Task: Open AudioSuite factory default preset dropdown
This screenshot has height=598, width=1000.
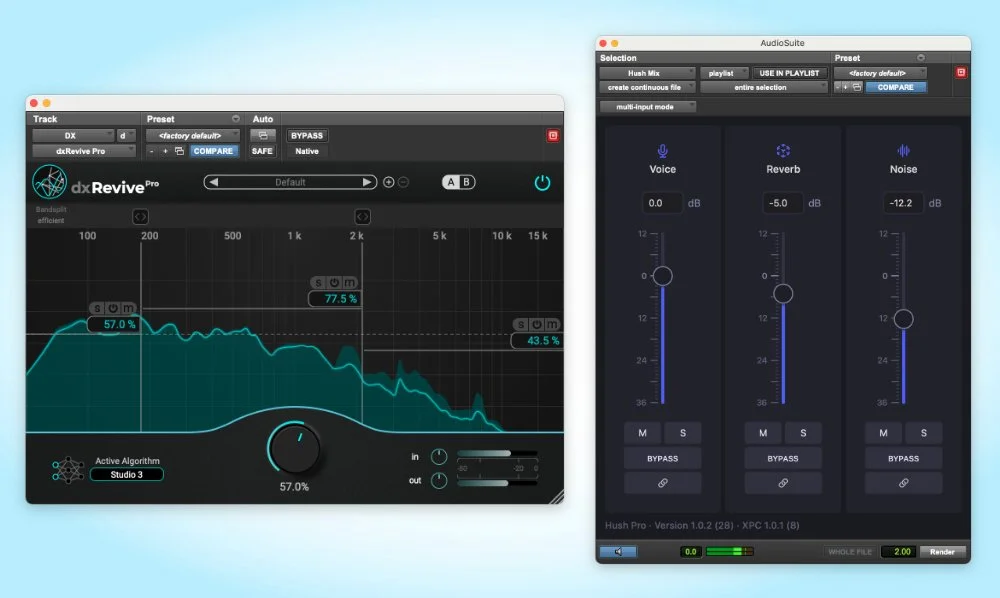Action: pyautogui.click(x=880, y=73)
